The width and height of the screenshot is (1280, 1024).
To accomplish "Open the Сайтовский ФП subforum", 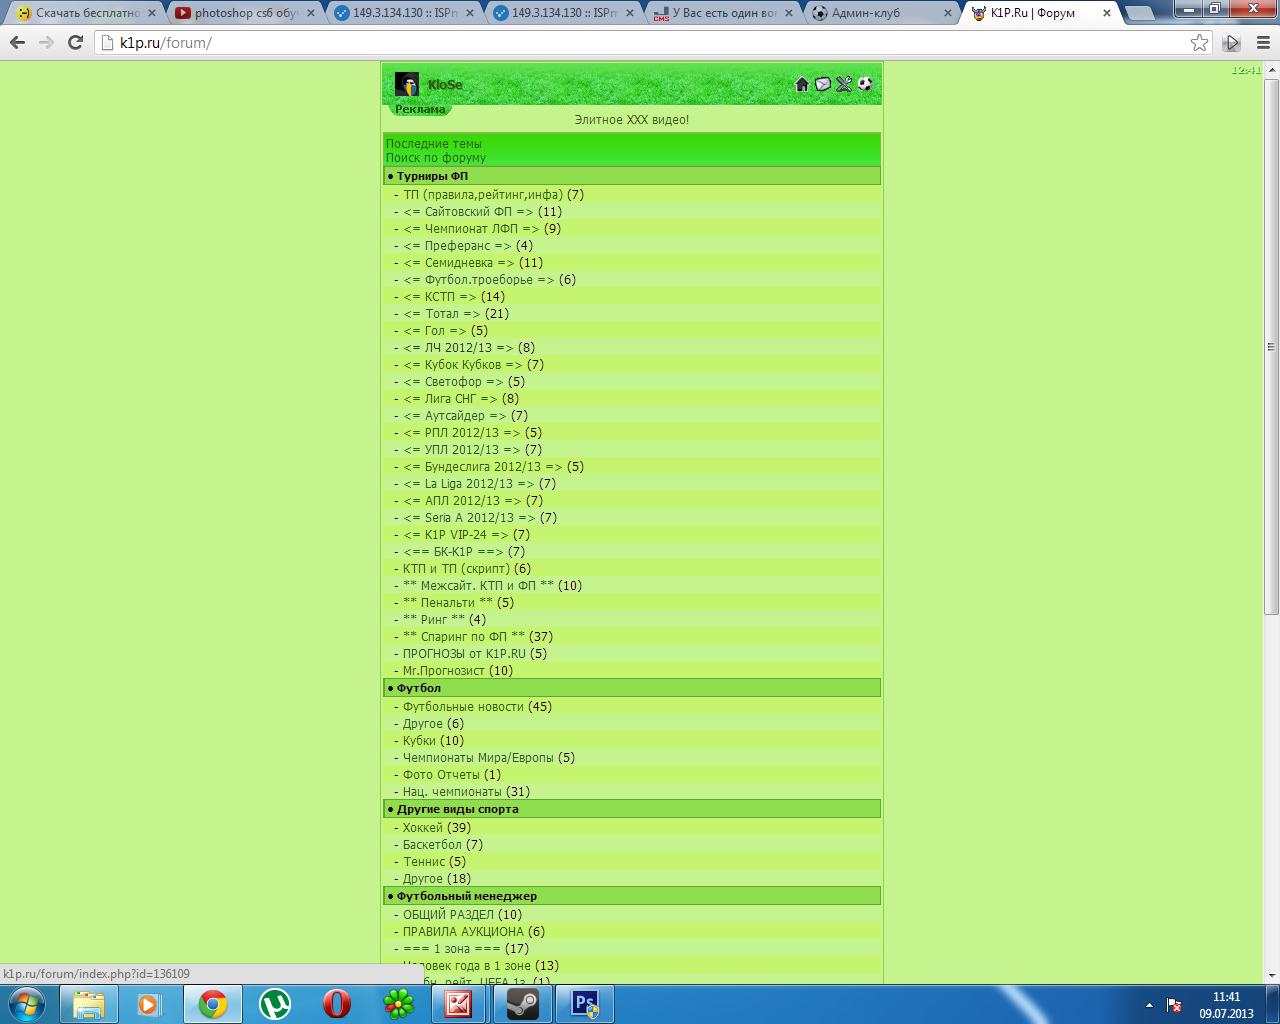I will click(x=469, y=212).
